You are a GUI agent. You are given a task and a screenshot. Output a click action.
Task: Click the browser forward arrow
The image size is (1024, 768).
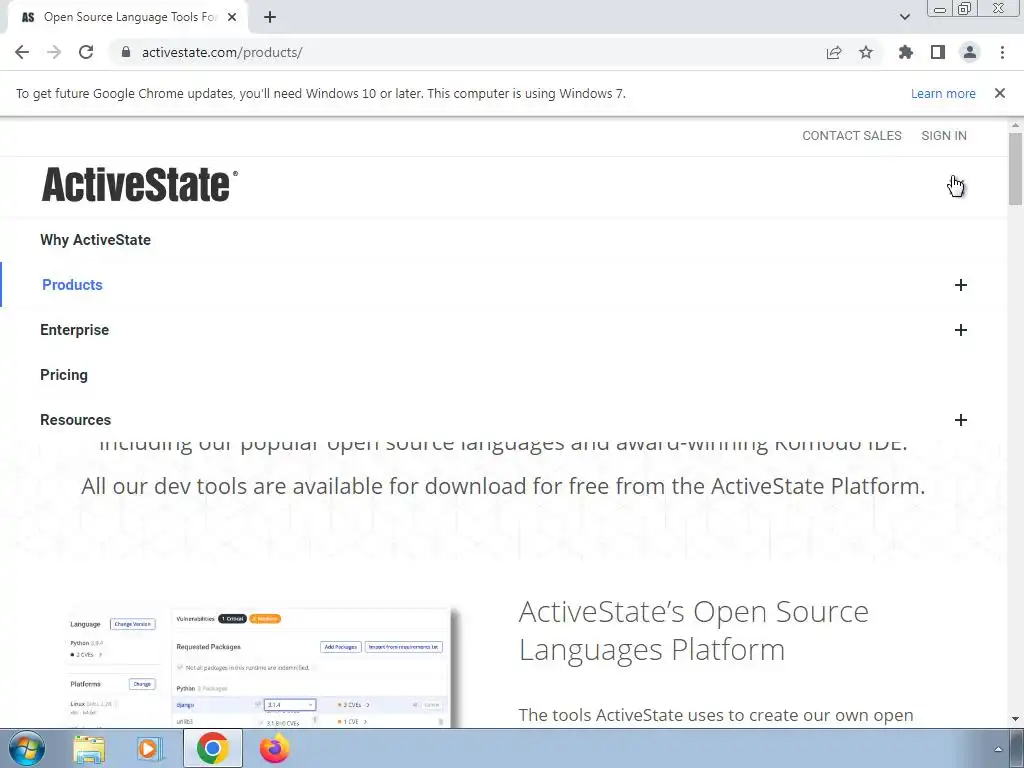pos(54,52)
